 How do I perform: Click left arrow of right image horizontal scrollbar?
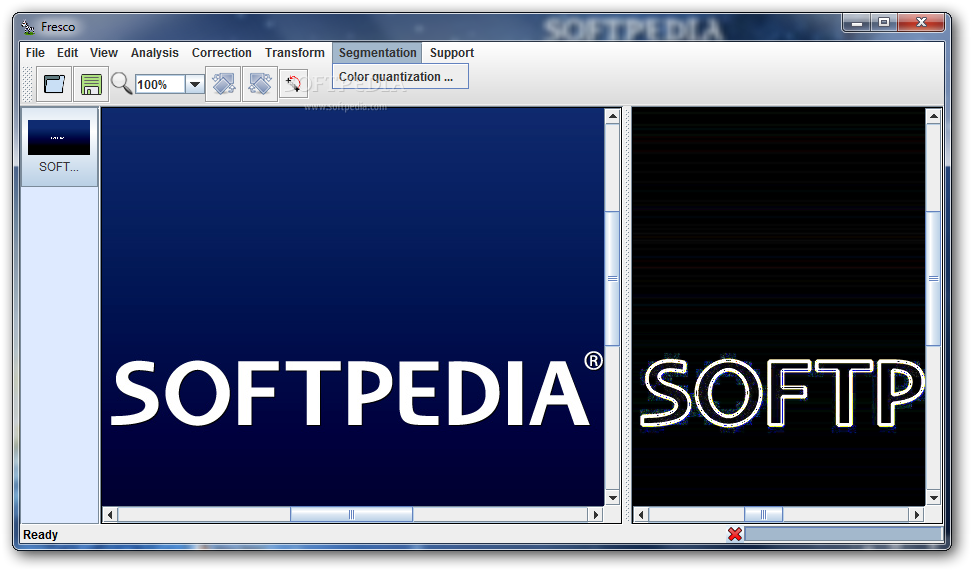coord(641,515)
